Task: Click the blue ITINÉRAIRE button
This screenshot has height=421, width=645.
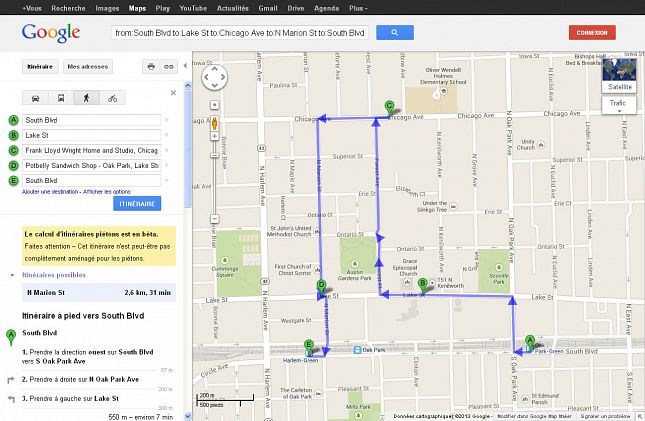Action: [138, 203]
